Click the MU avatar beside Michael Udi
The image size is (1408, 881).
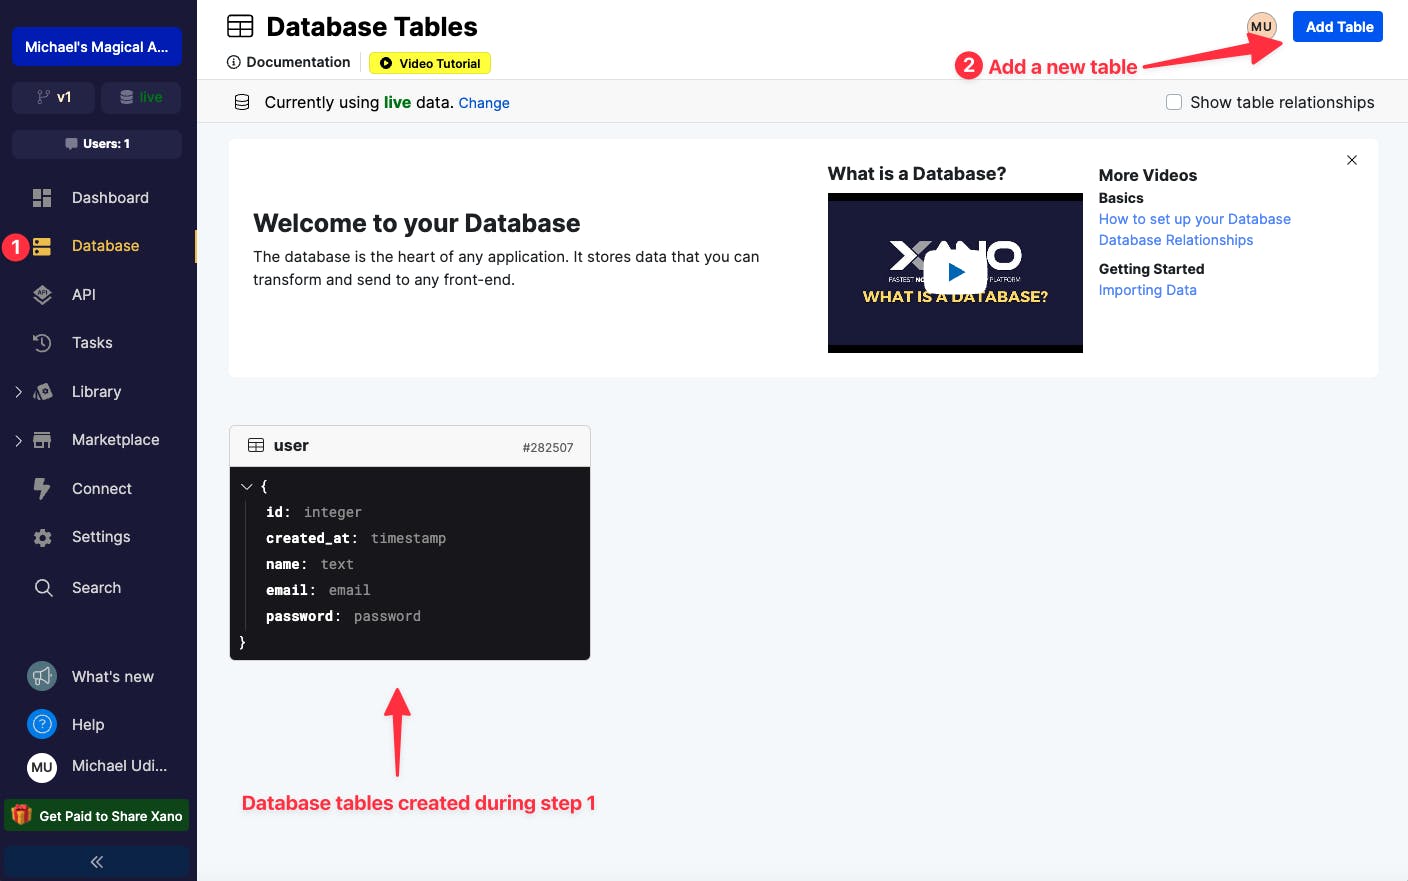point(42,767)
